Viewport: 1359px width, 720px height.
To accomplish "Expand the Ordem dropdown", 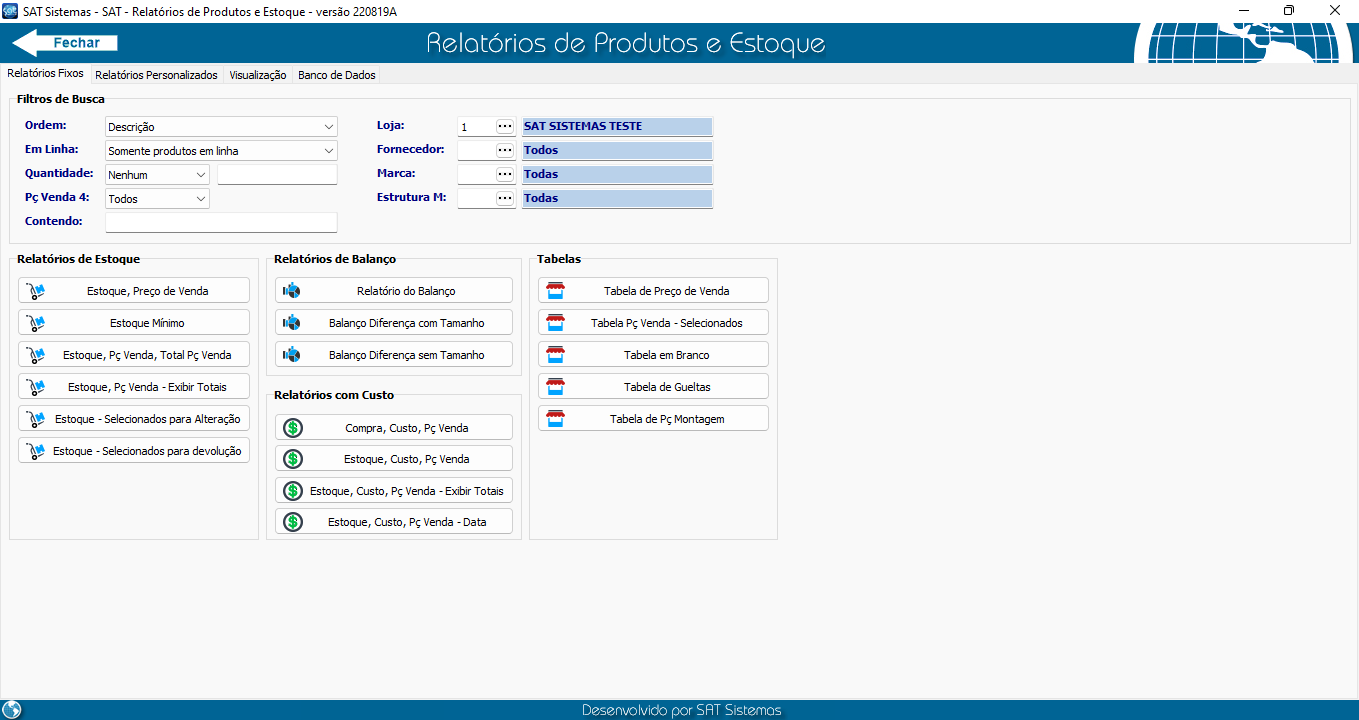I will click(329, 127).
